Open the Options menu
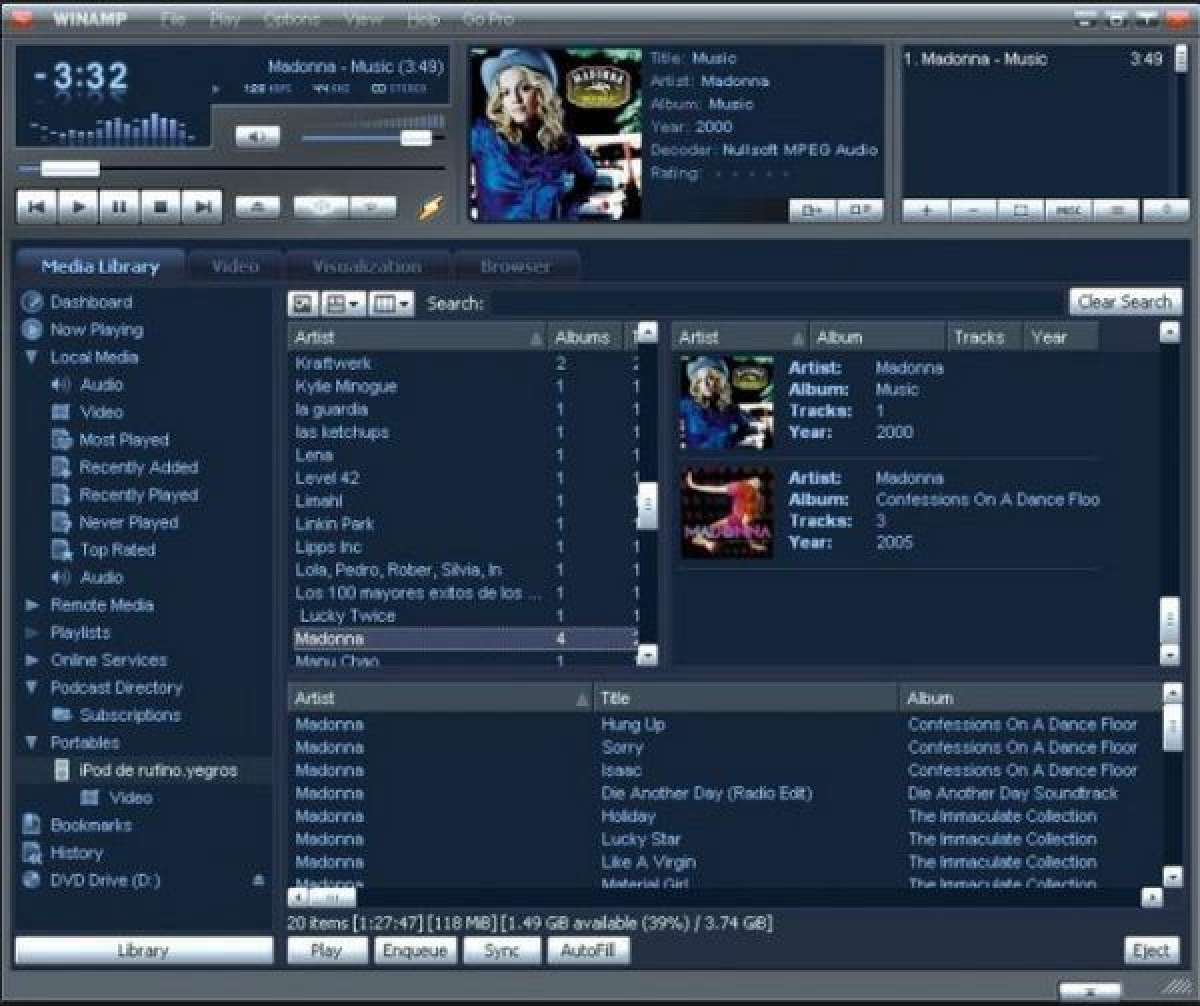1200x1006 pixels. [x=291, y=19]
